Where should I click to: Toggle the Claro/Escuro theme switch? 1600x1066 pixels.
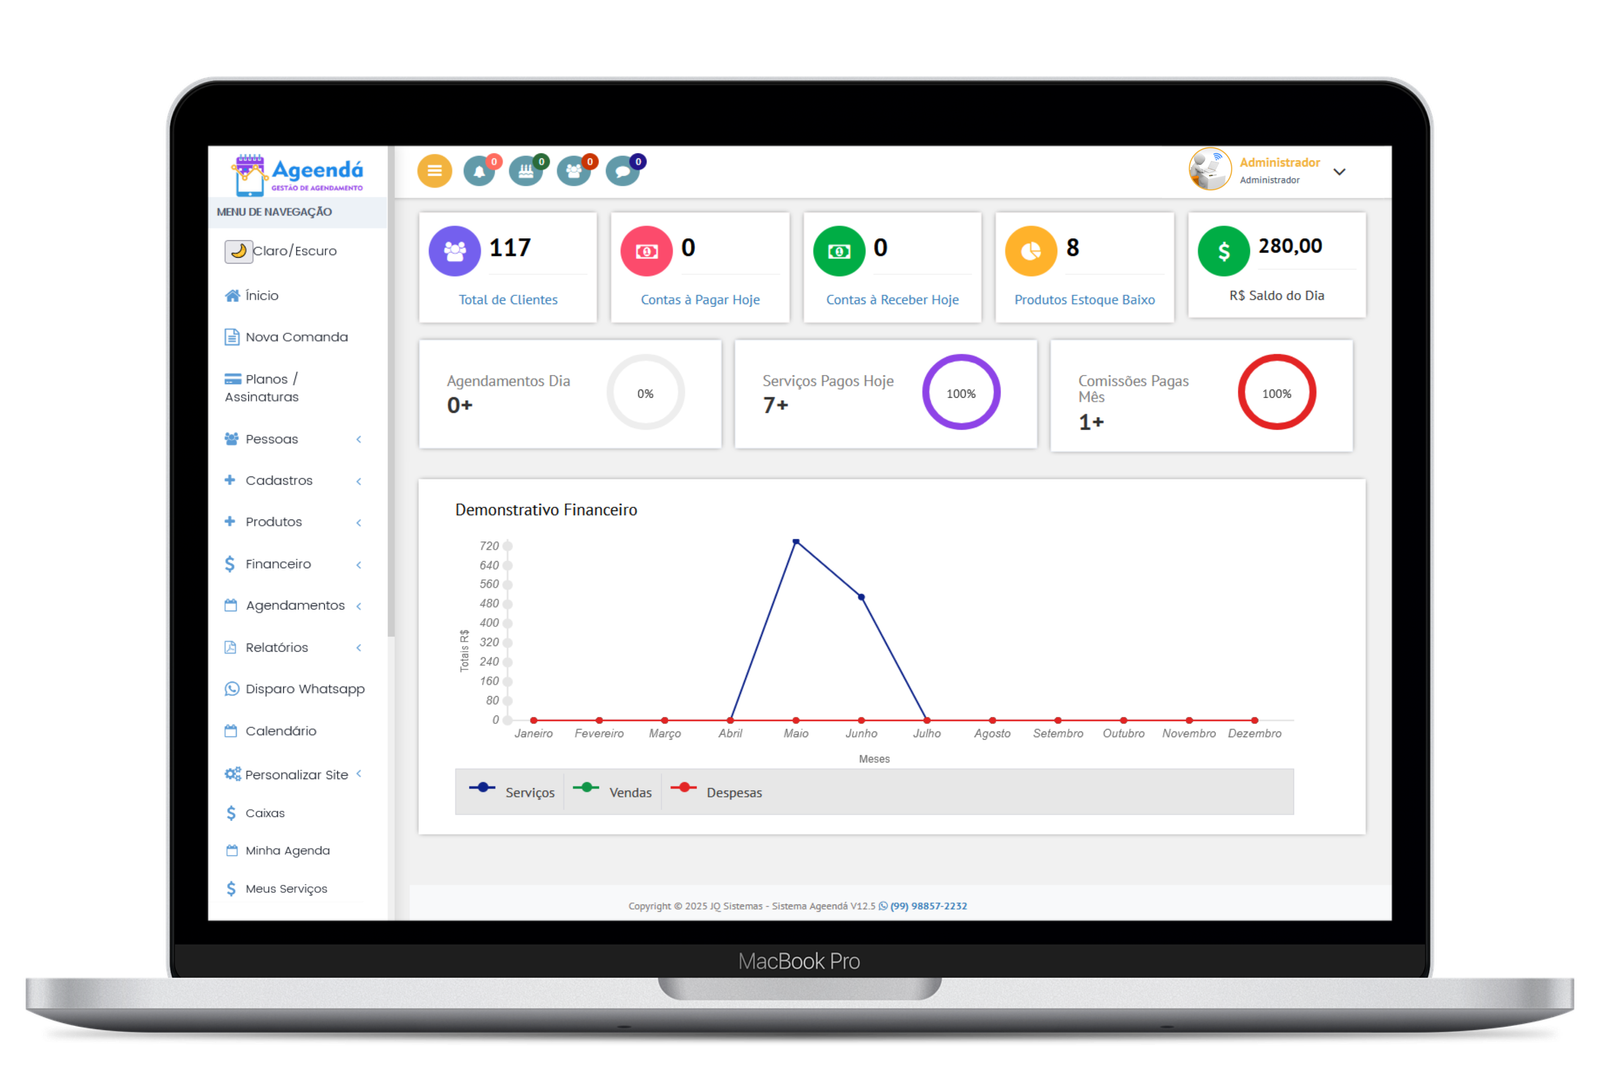[238, 251]
